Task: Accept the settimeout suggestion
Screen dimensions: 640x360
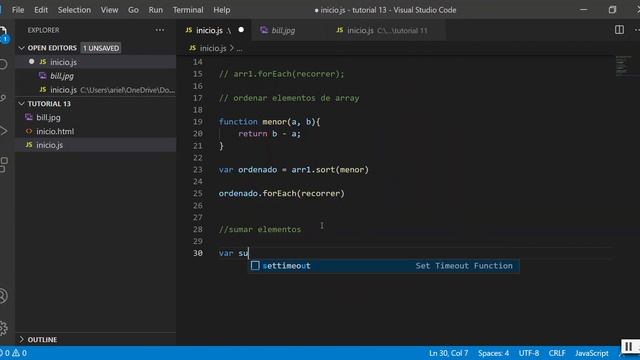Action: tap(384, 266)
